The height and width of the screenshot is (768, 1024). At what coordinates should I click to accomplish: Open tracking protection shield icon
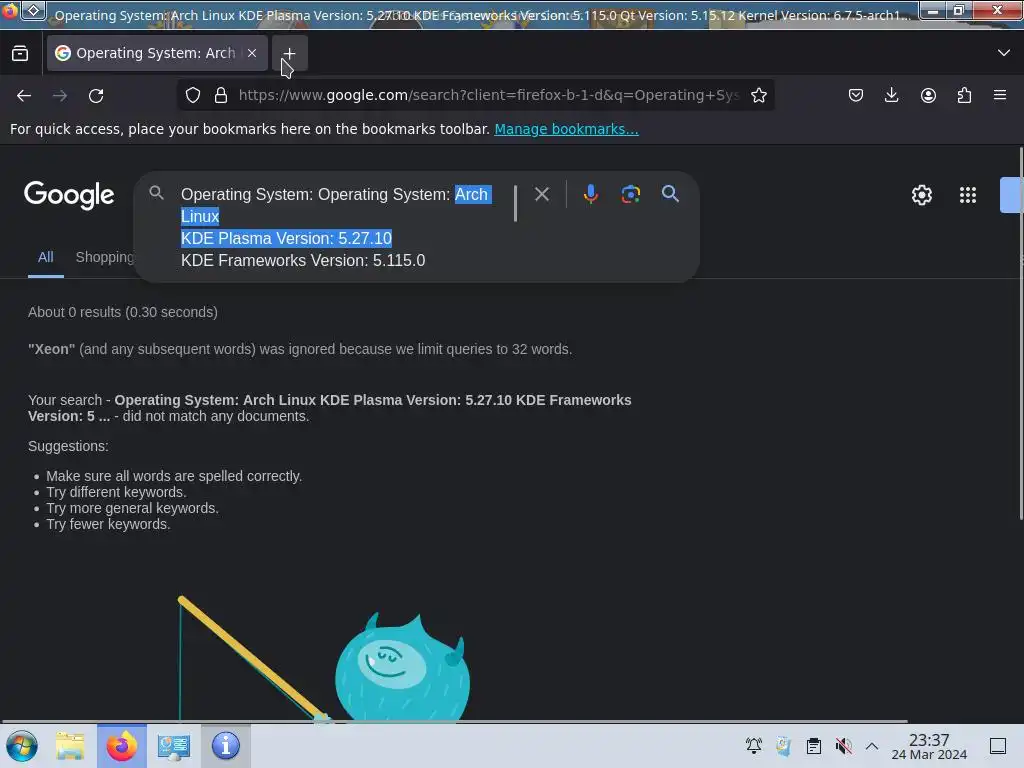[x=193, y=95]
